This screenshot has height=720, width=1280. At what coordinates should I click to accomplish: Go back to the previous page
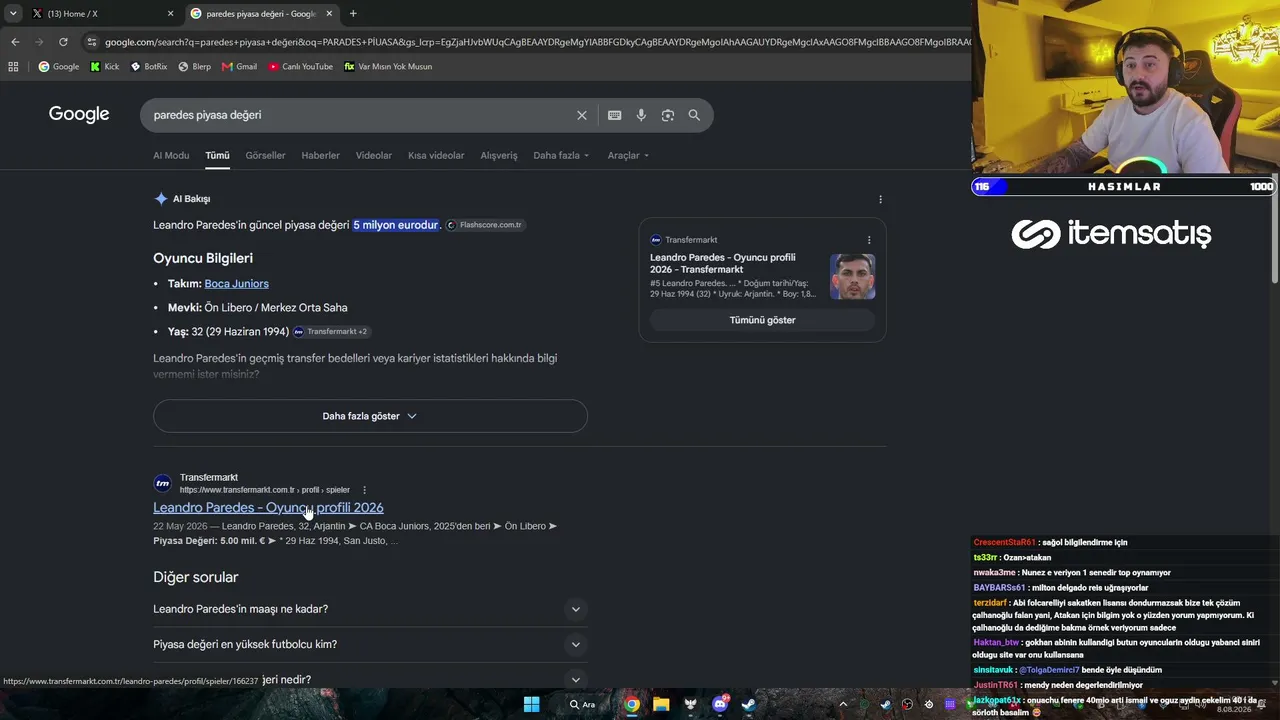coord(15,42)
